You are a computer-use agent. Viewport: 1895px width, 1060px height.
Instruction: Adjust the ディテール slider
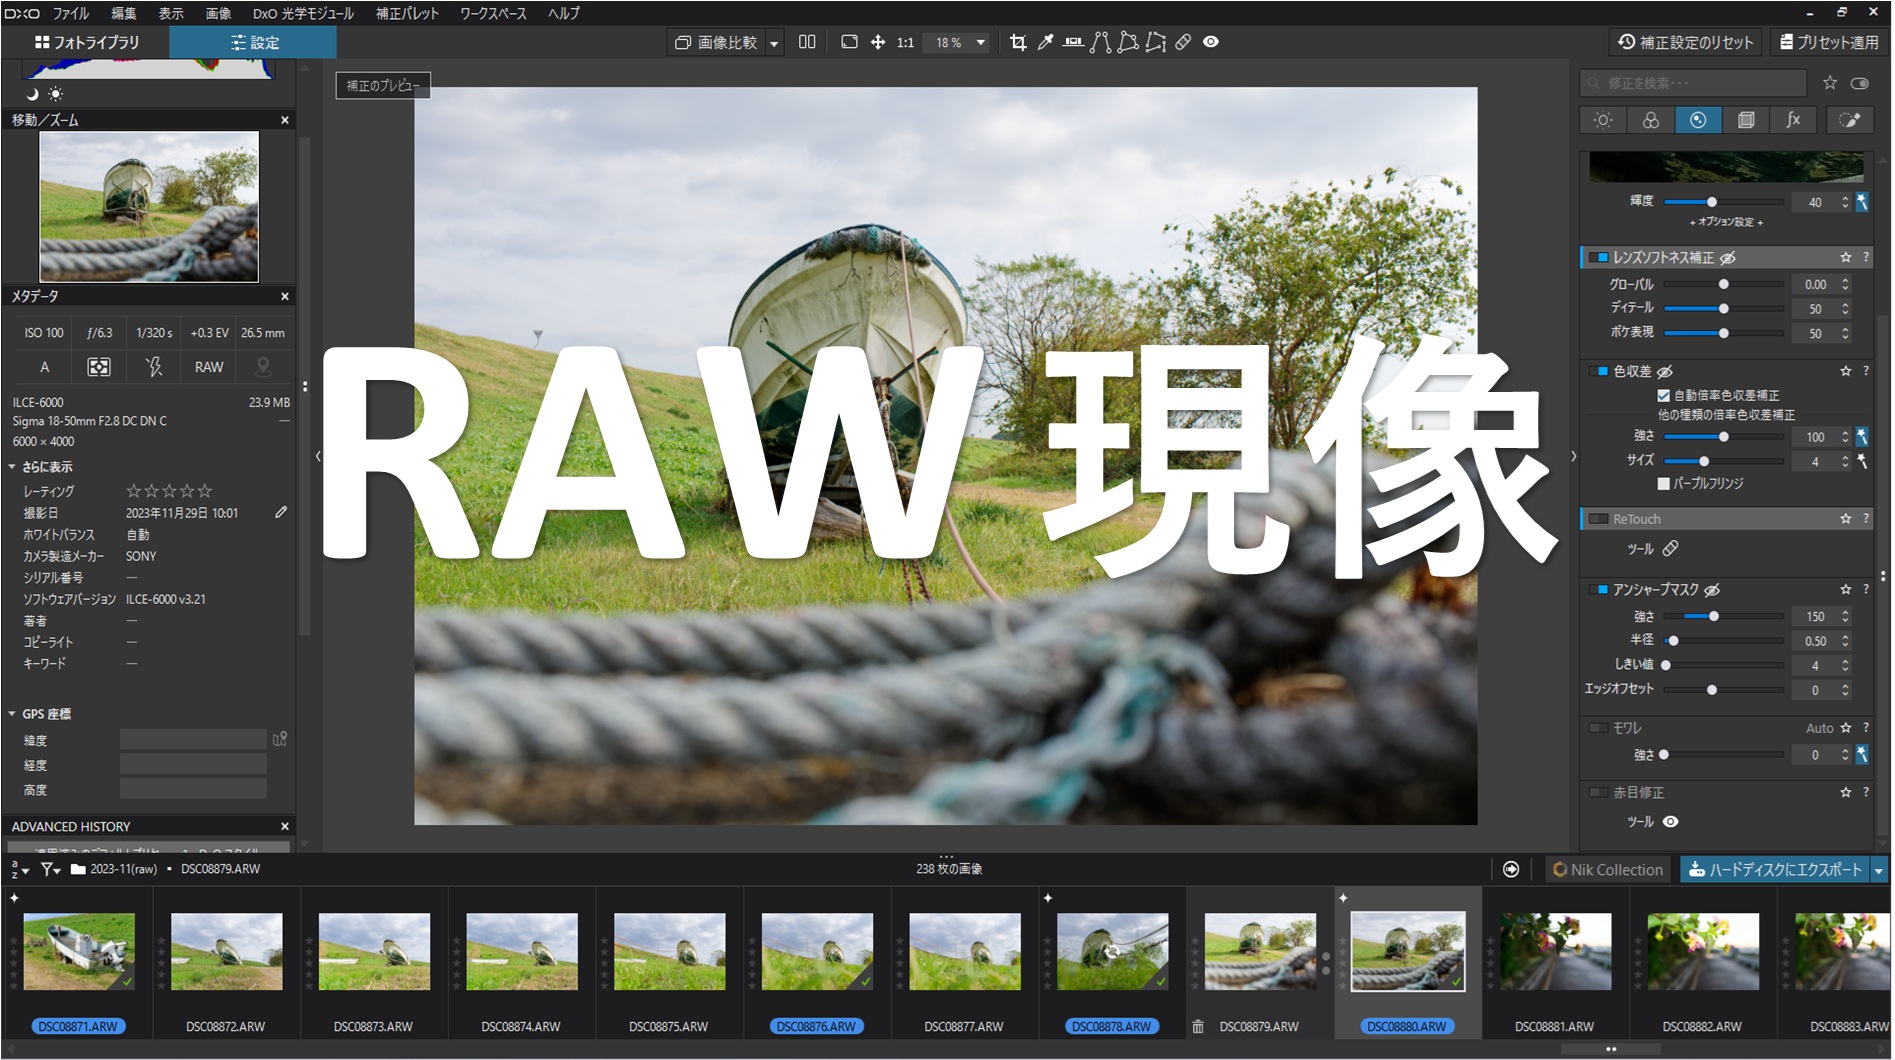click(1723, 309)
